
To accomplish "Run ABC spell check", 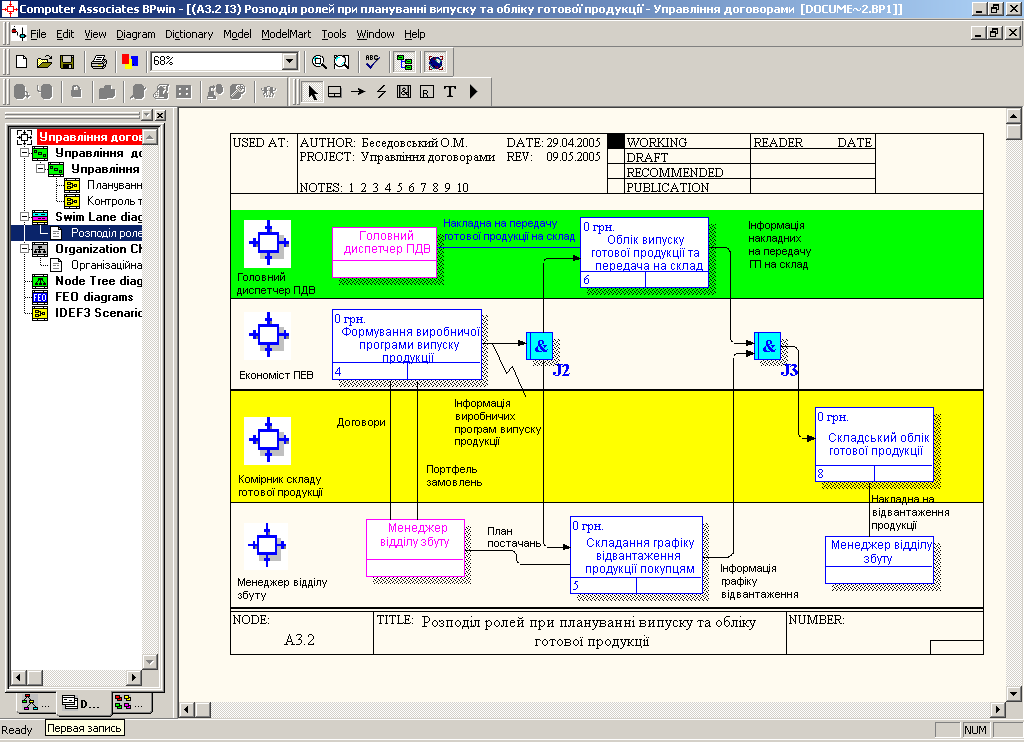I will point(372,62).
